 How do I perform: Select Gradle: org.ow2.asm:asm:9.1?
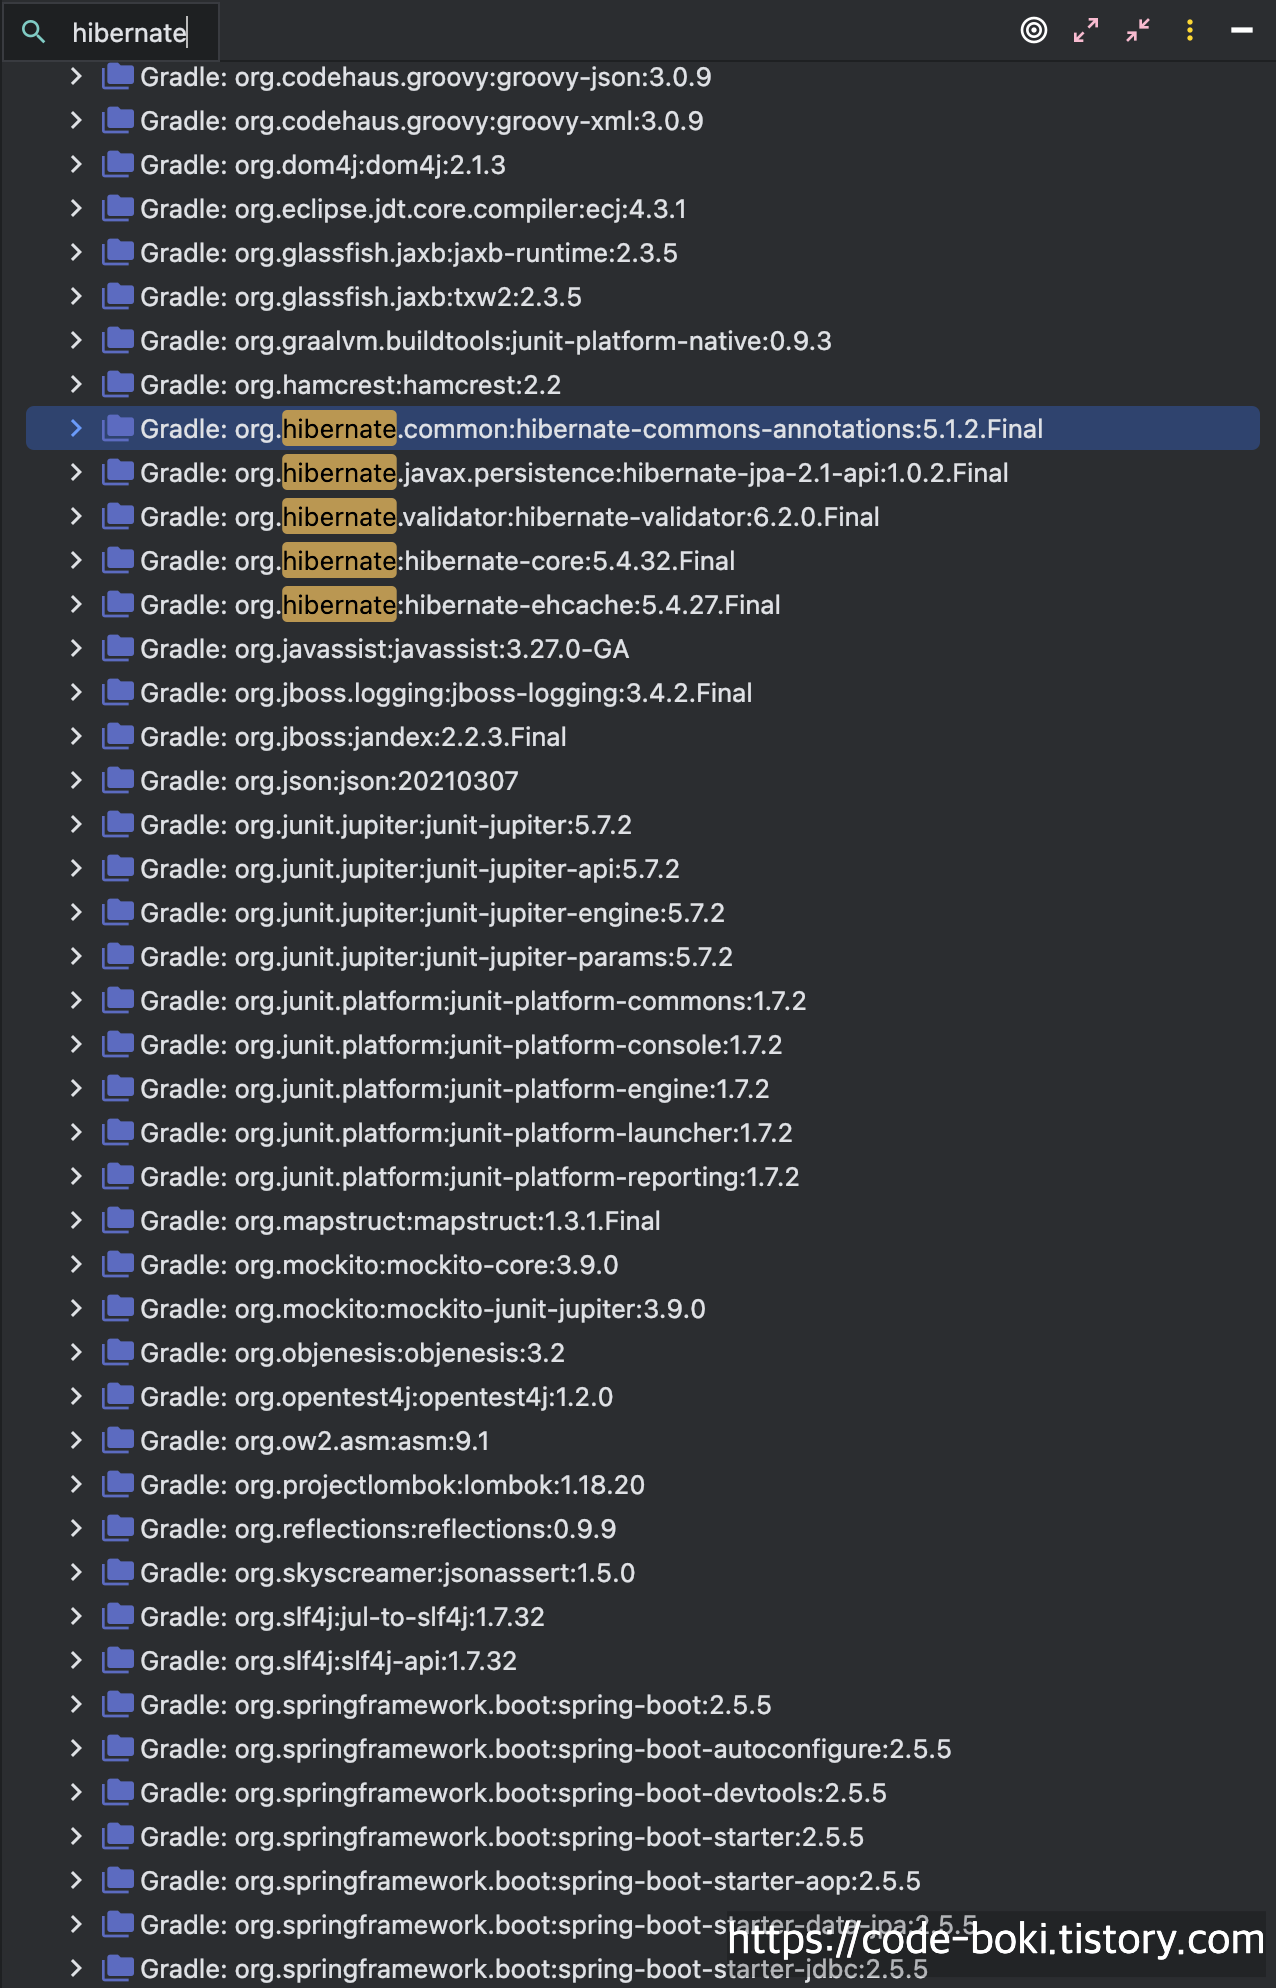315,1440
